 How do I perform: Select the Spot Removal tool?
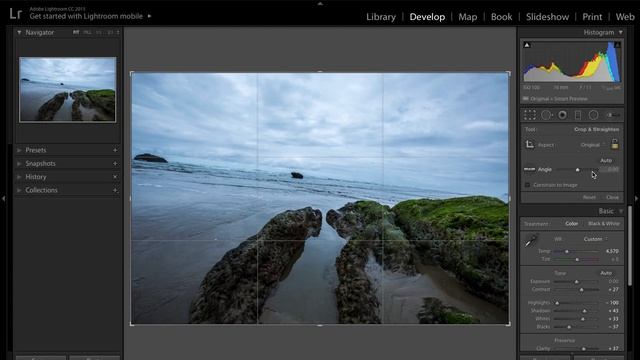coord(547,116)
